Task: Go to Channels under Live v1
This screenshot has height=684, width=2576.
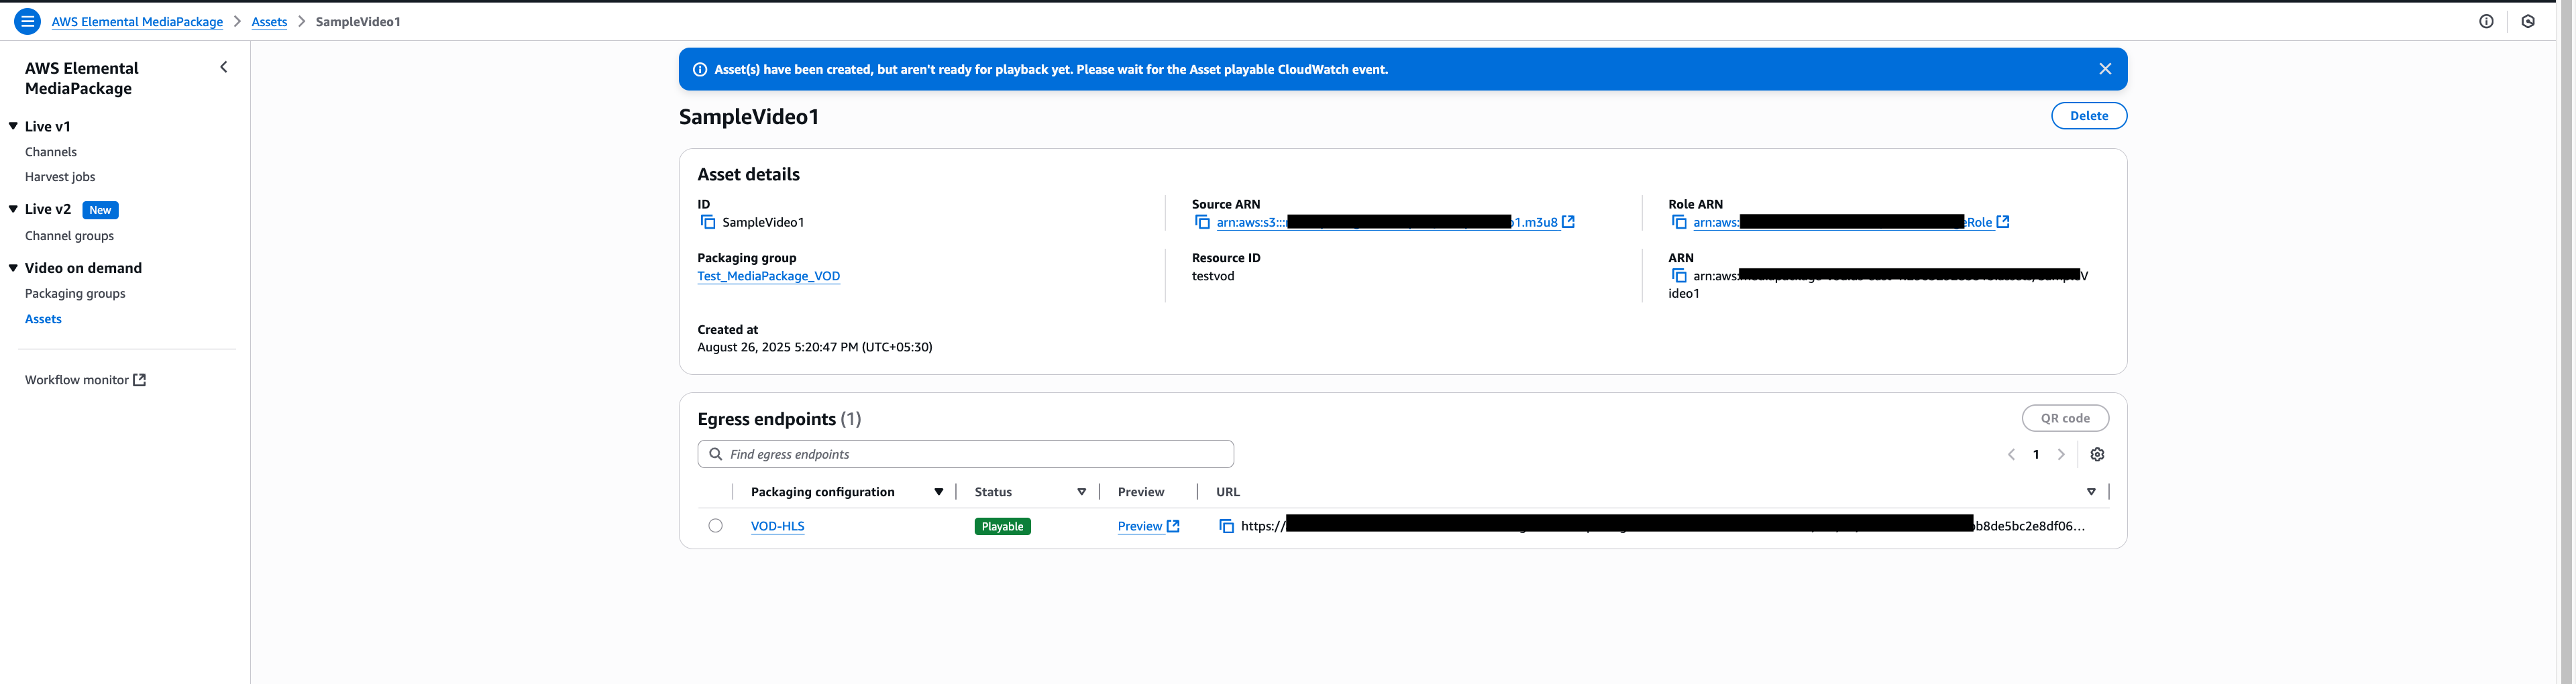Action: (51, 152)
